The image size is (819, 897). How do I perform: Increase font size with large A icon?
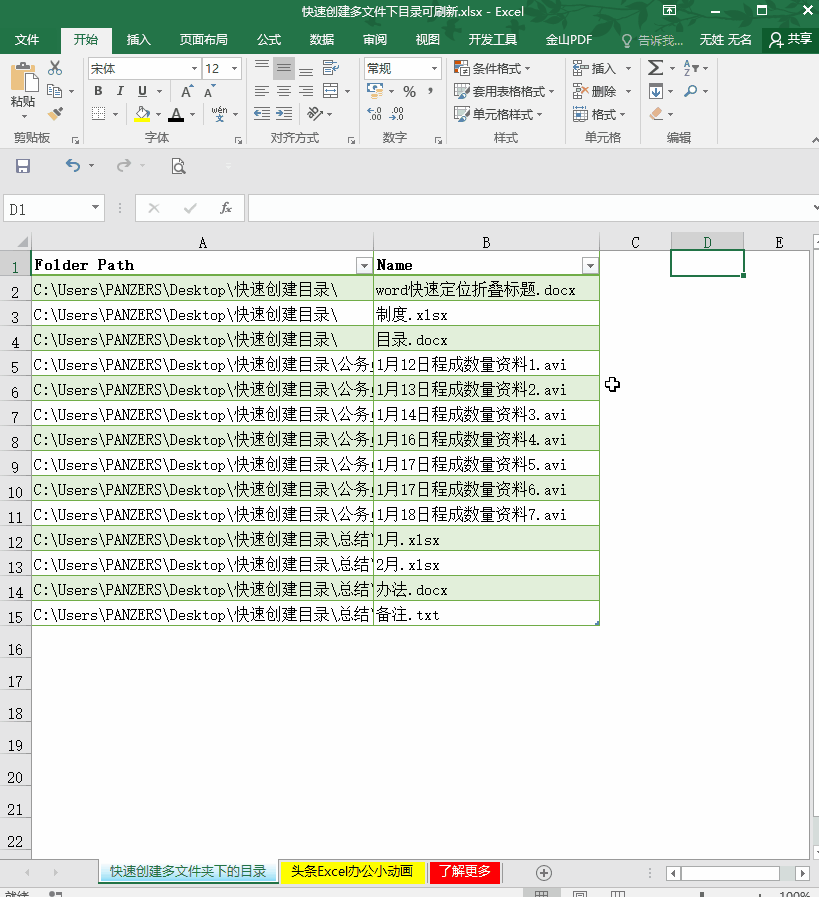pyautogui.click(x=187, y=91)
